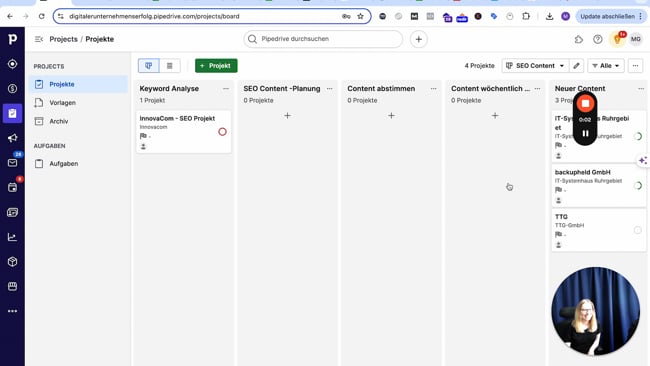Click backupheld GmbH progress circle
This screenshot has height=366, width=650.
coord(638,186)
